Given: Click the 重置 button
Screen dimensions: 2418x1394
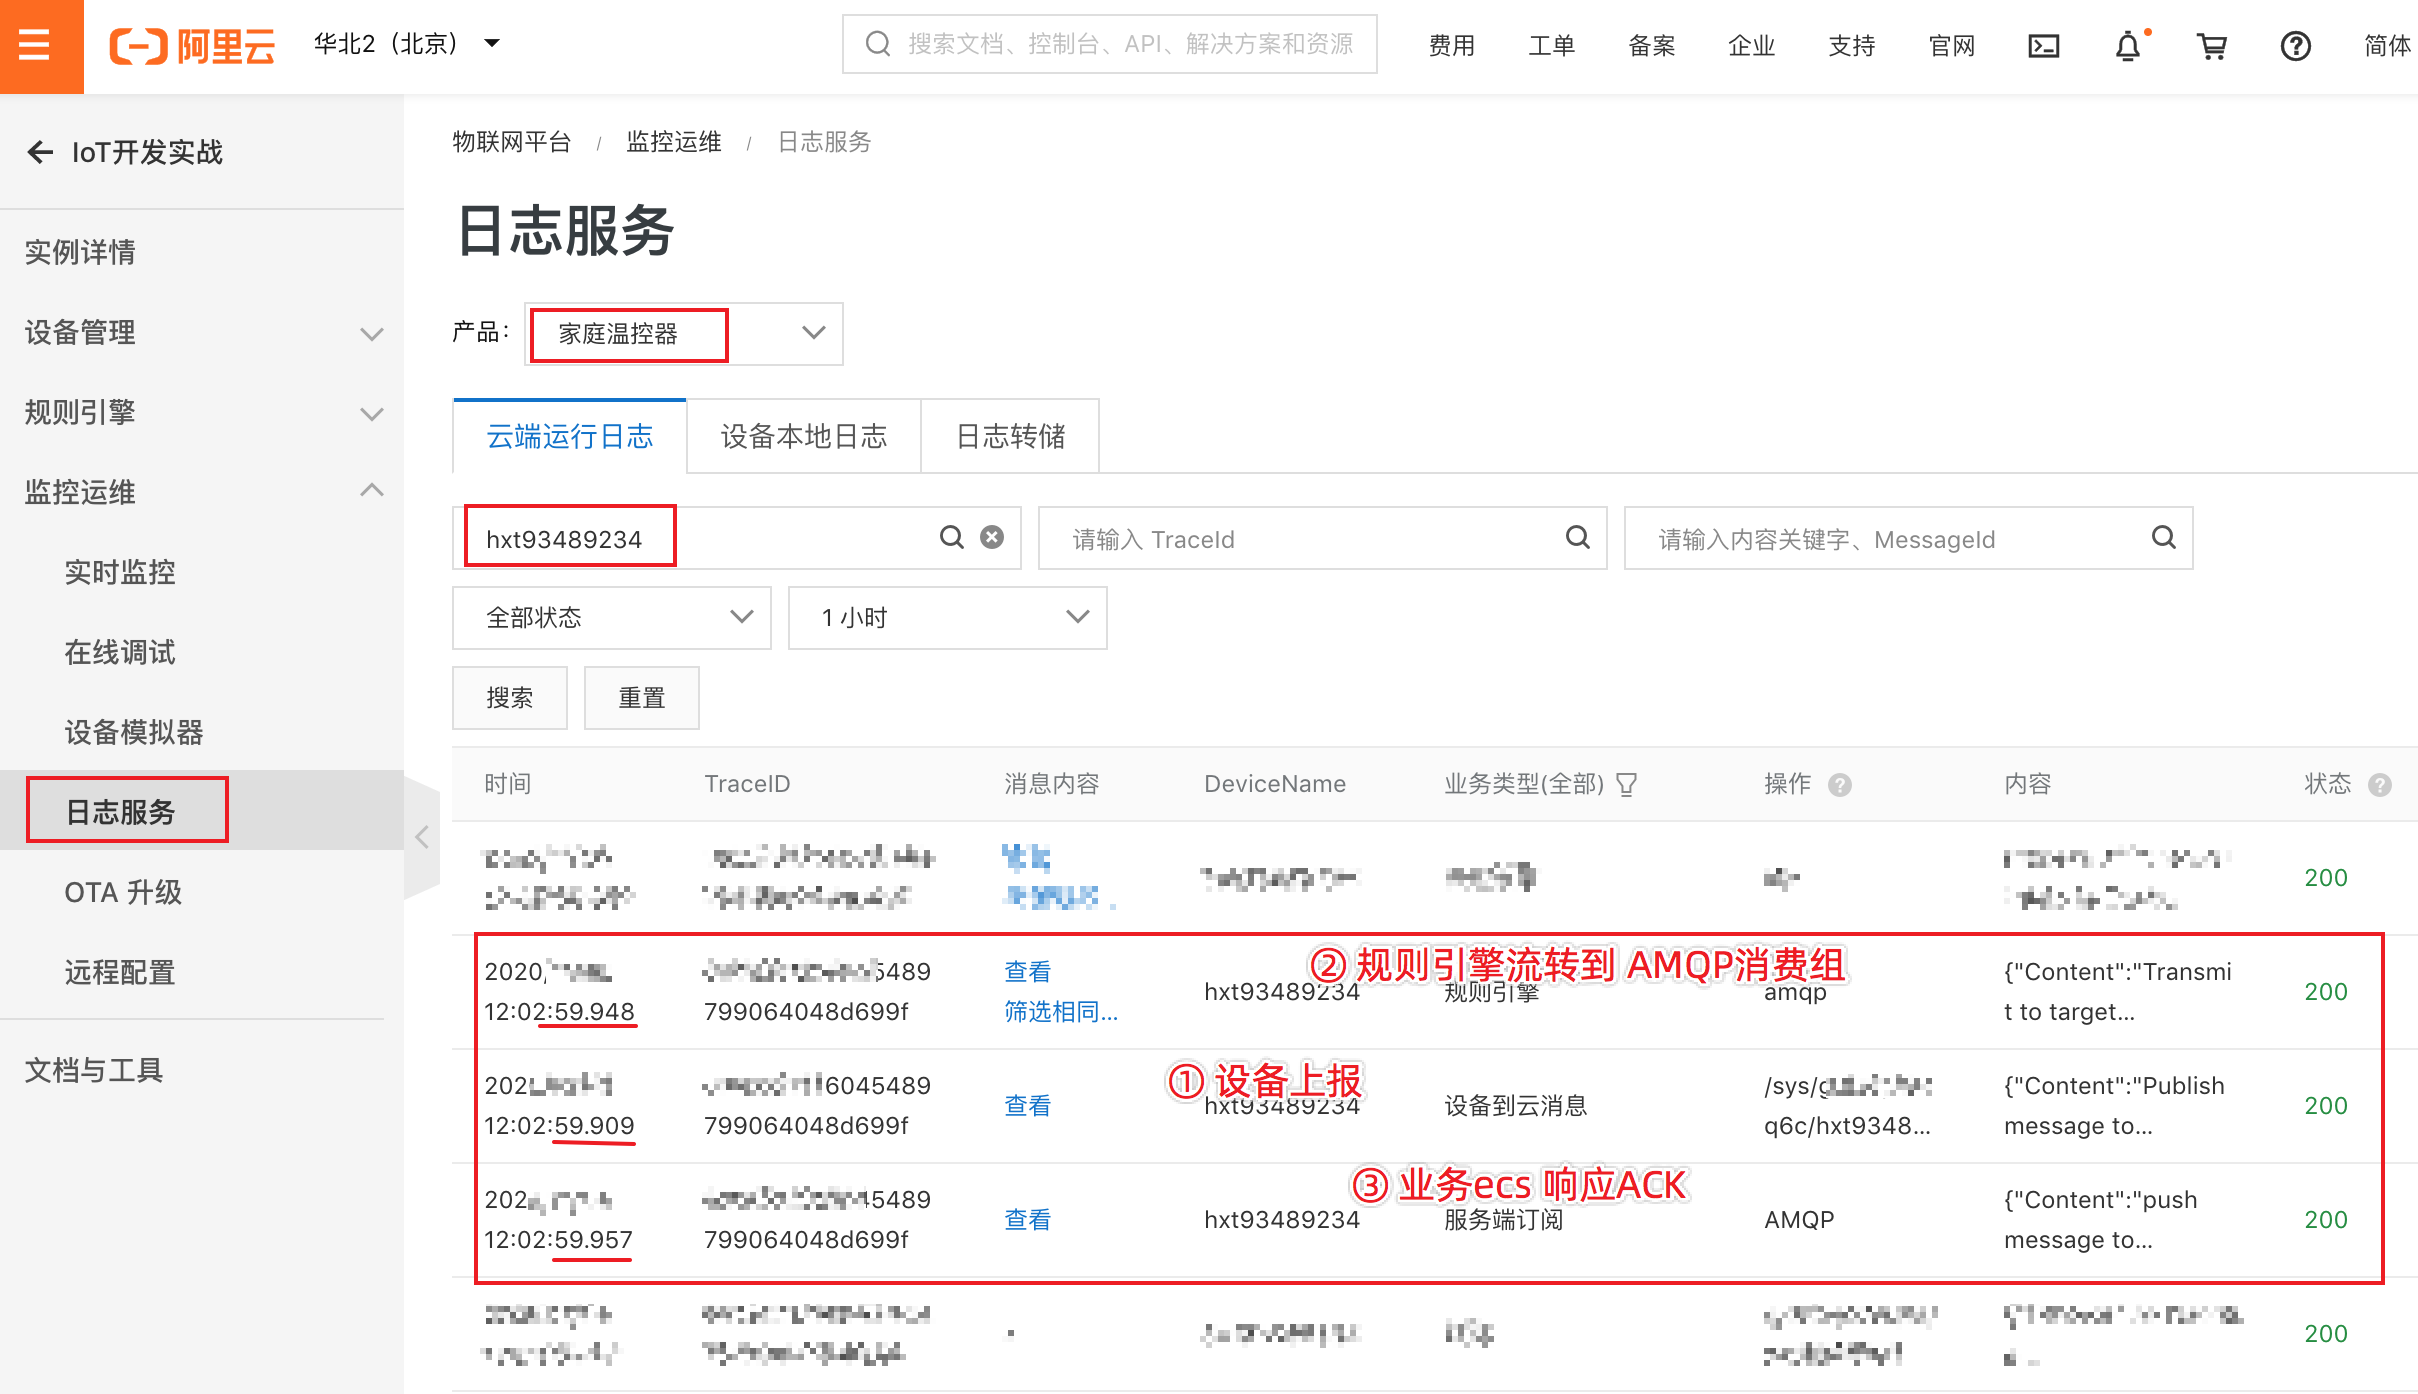Looking at the screenshot, I should coord(641,697).
